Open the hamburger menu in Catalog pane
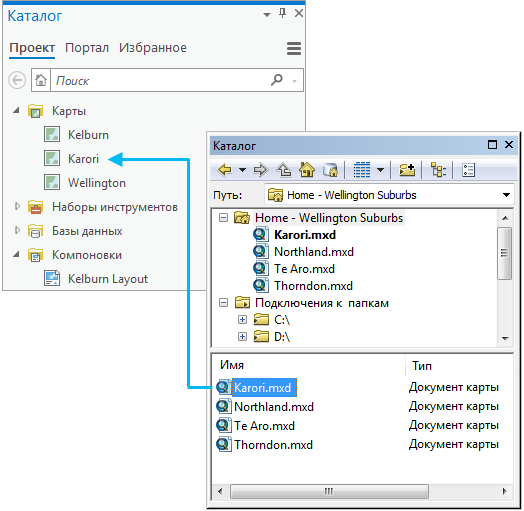Screen dimensions: 524x511 click(294, 48)
